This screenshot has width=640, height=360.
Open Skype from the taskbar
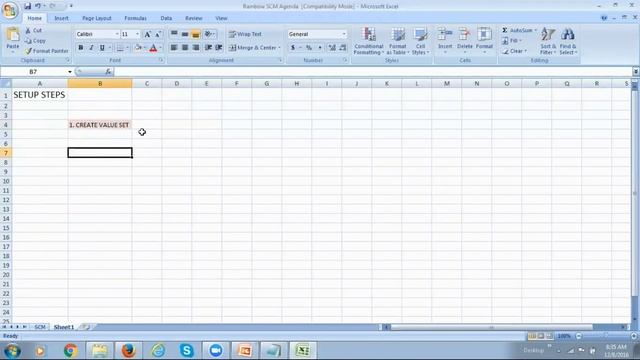187,351
